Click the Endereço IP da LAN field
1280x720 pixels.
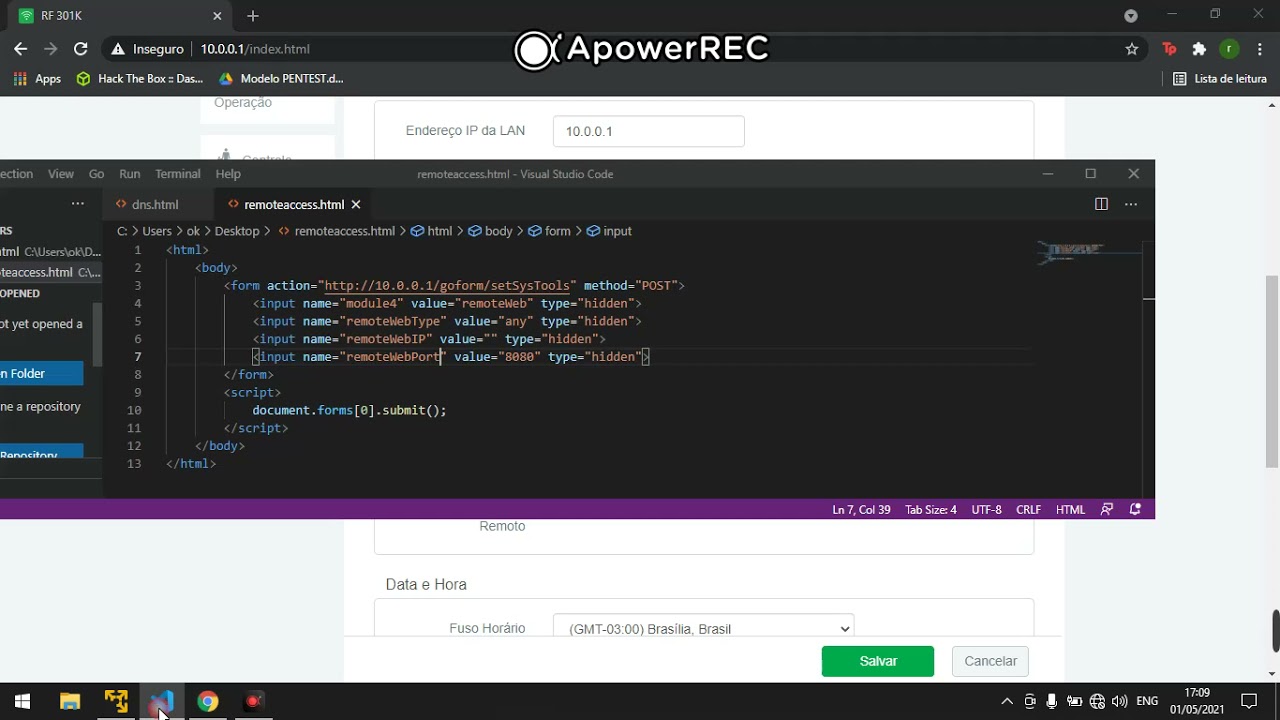coord(649,131)
